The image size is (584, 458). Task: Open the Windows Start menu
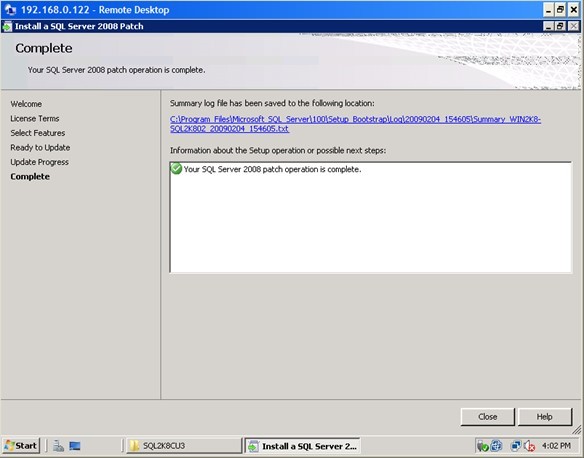click(x=21, y=445)
